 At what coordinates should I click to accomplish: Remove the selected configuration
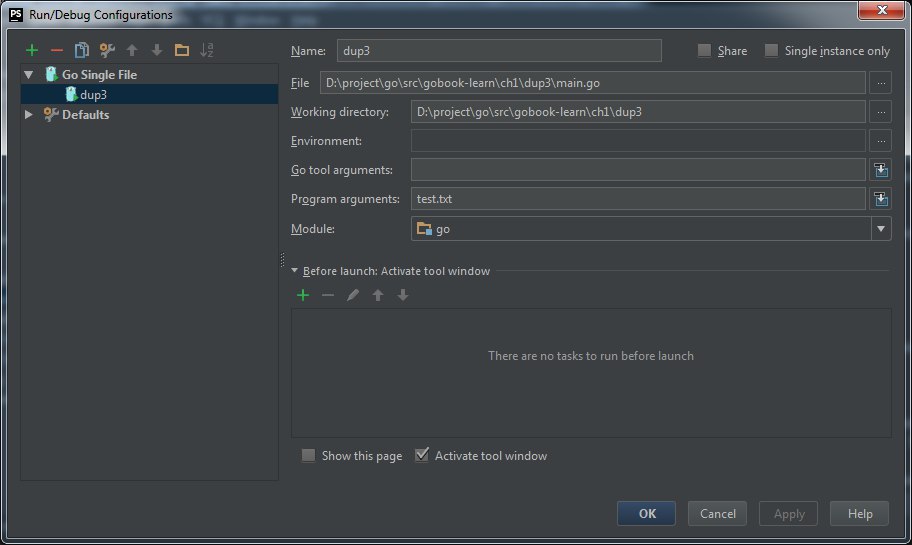click(56, 50)
